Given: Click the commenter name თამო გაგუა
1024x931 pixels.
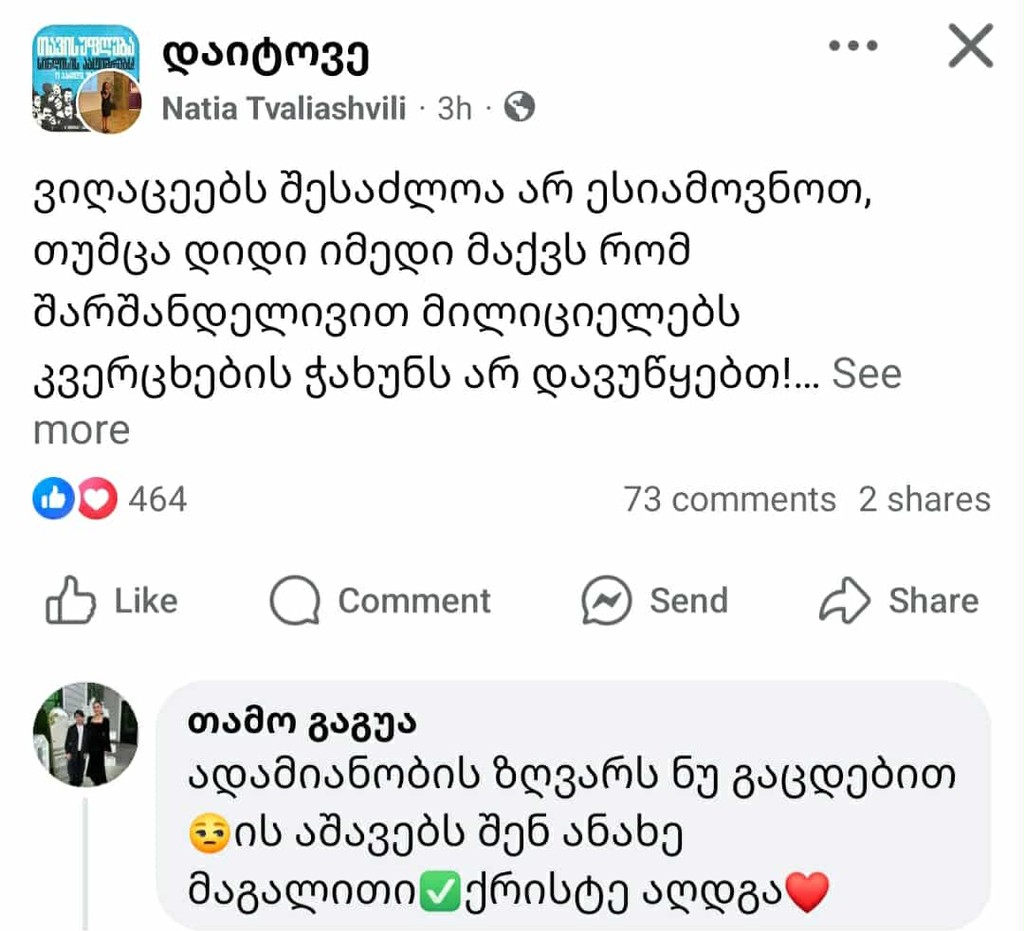Looking at the screenshot, I should (x=301, y=724).
